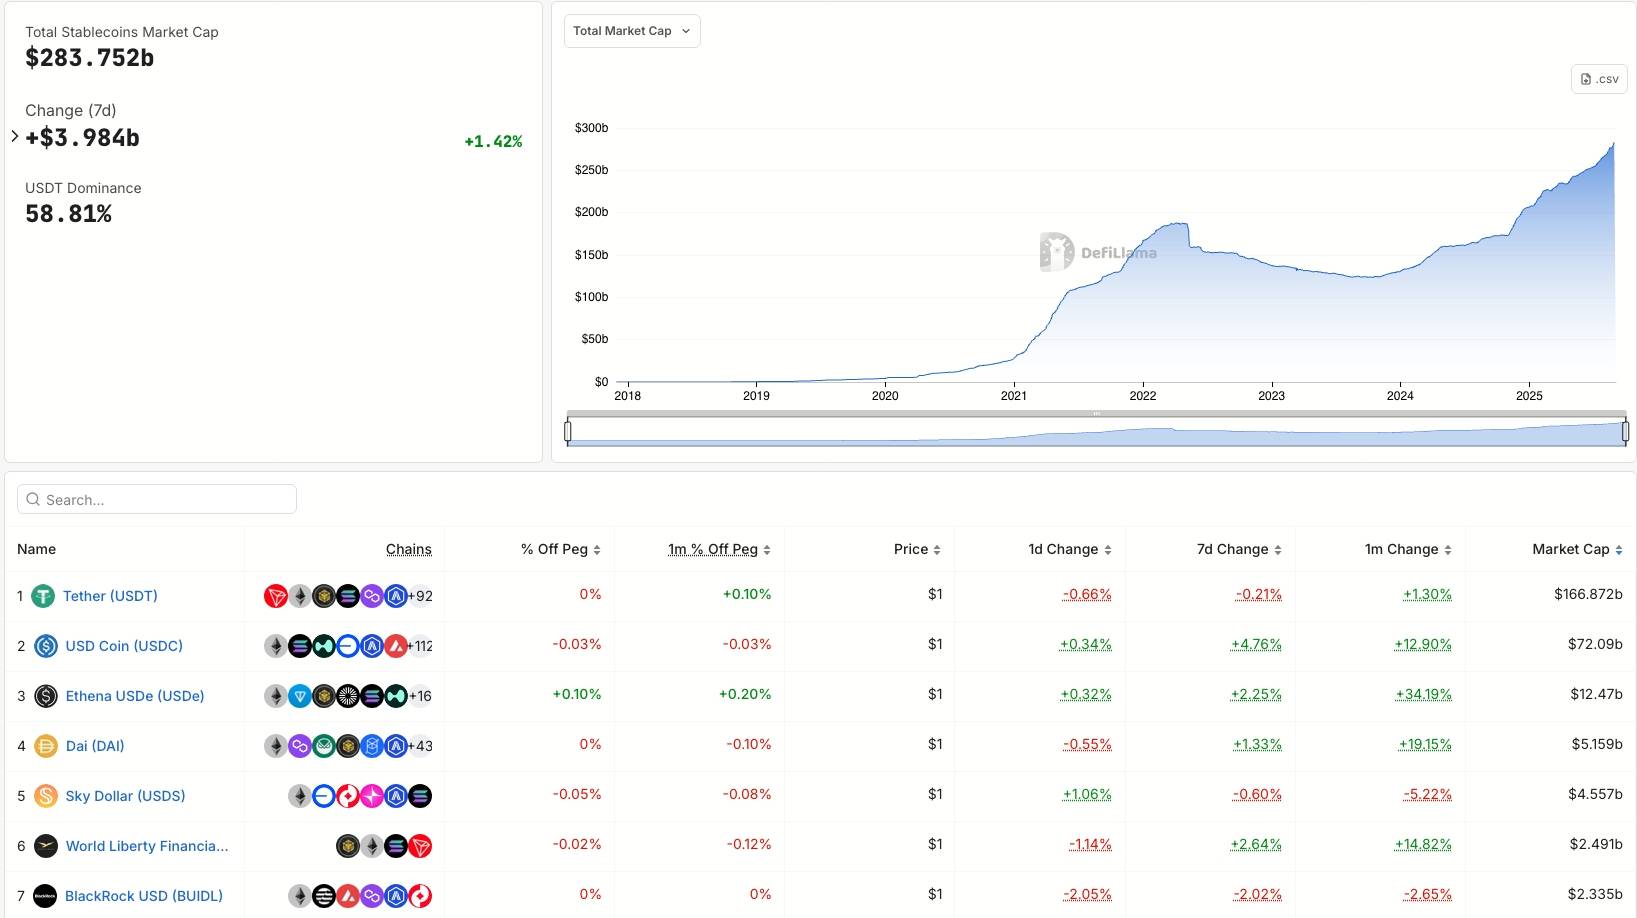1637x918 pixels.
Task: Download chart data as .csv
Action: [x=1599, y=79]
